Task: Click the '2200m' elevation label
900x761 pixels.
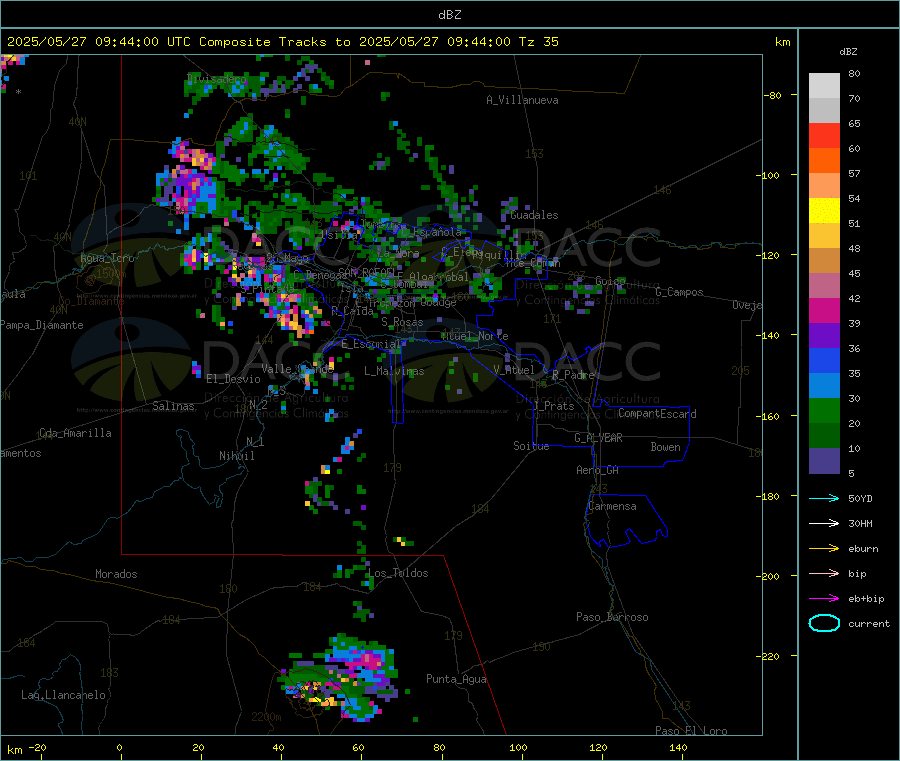Action: click(x=266, y=717)
